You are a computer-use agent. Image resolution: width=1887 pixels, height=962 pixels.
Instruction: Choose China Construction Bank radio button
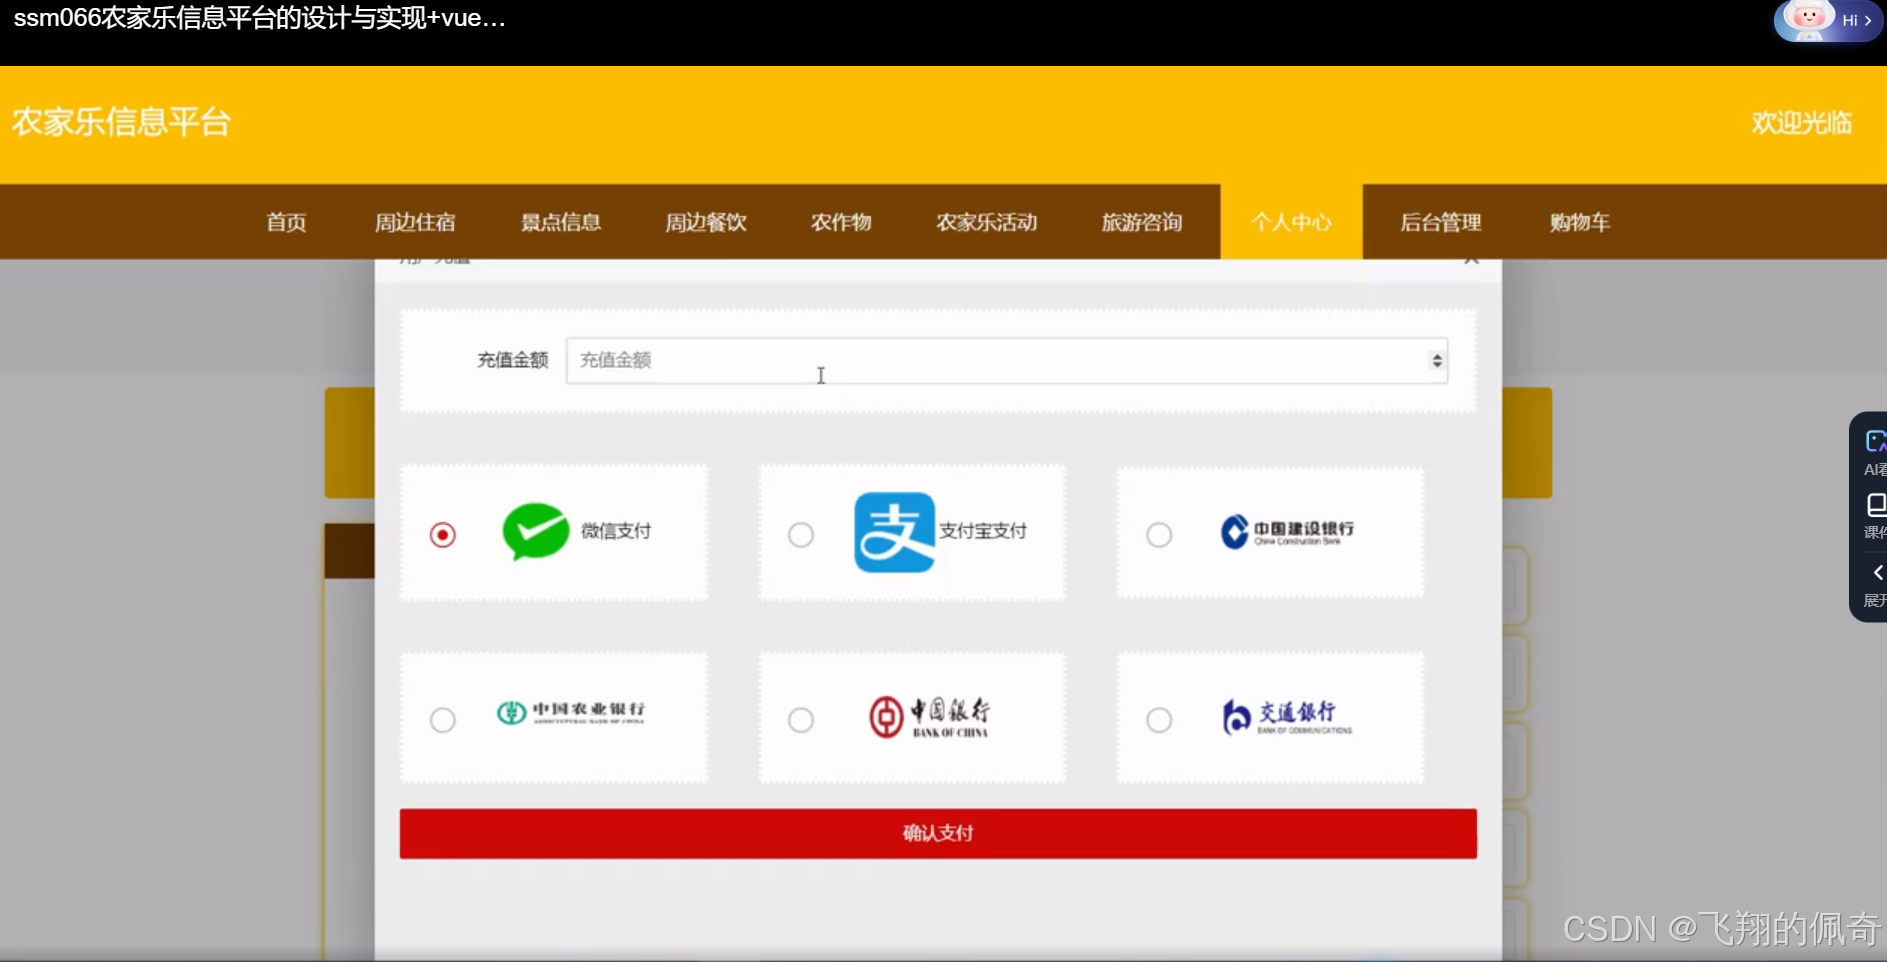tap(1159, 535)
